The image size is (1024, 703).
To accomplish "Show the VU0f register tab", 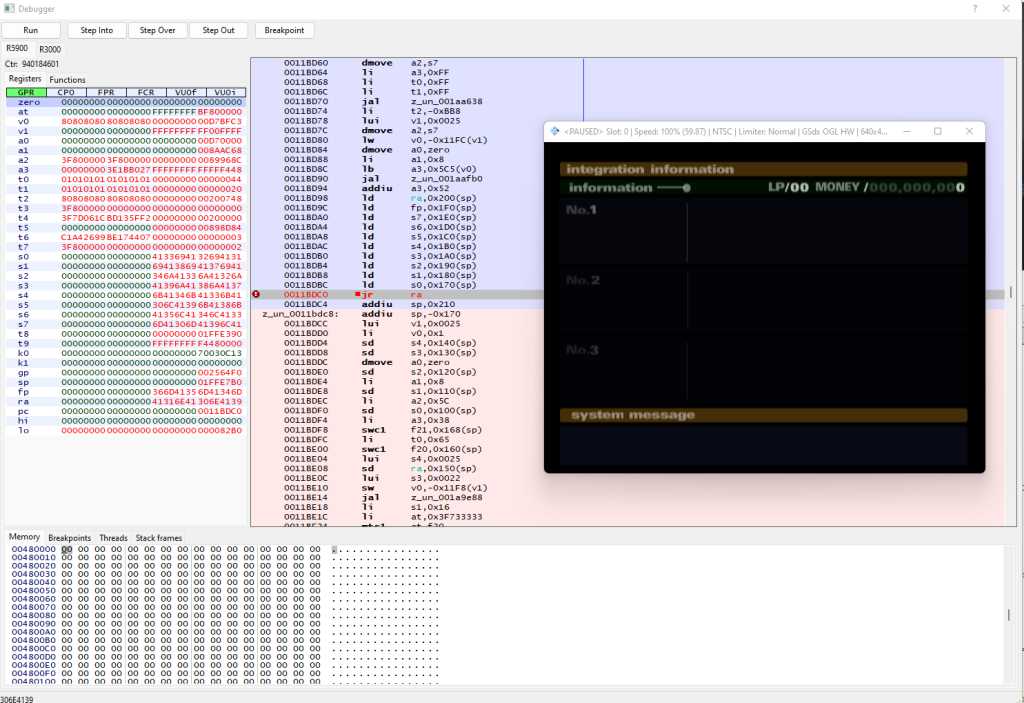I will point(185,92).
